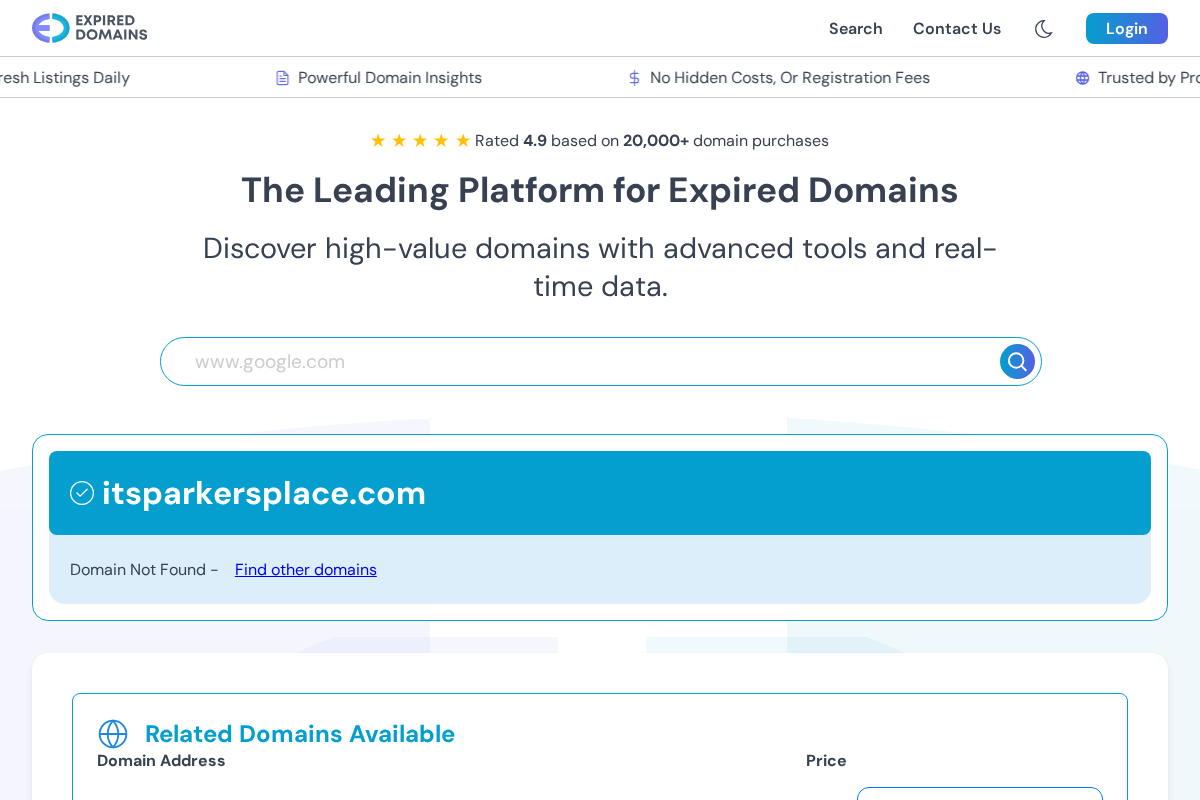Open the Contact Us page

tap(956, 29)
